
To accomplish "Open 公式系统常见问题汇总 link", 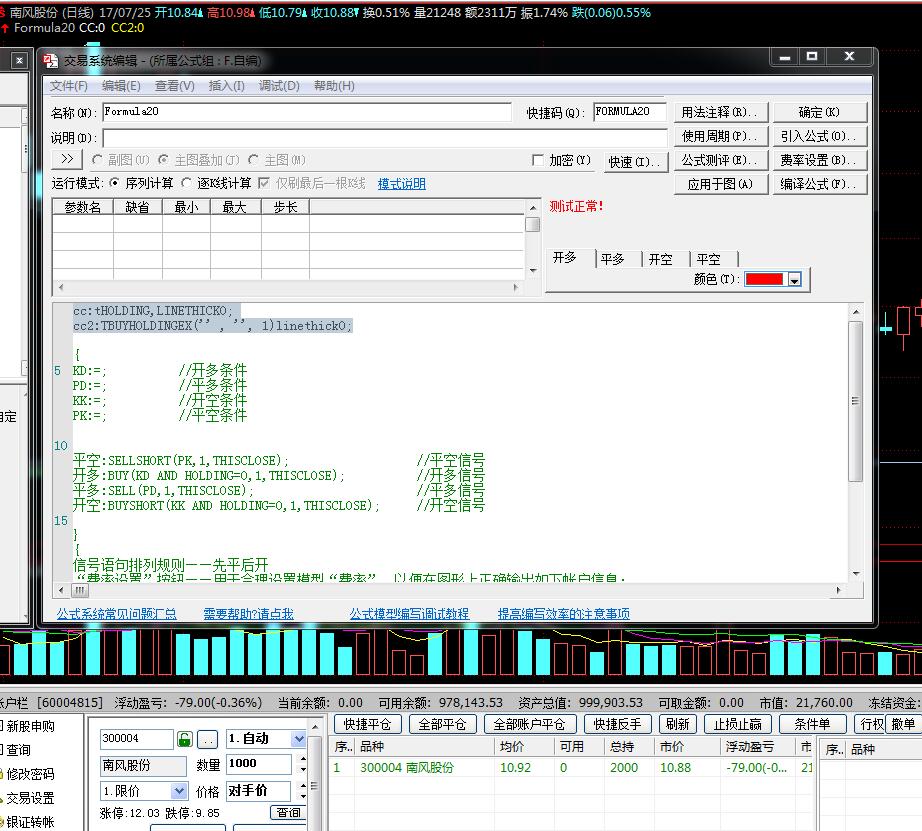I will click(x=116, y=614).
